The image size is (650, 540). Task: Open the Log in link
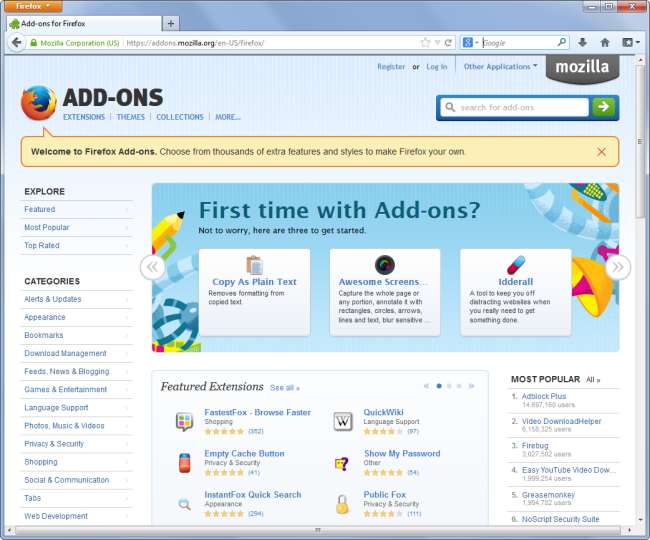click(437, 66)
